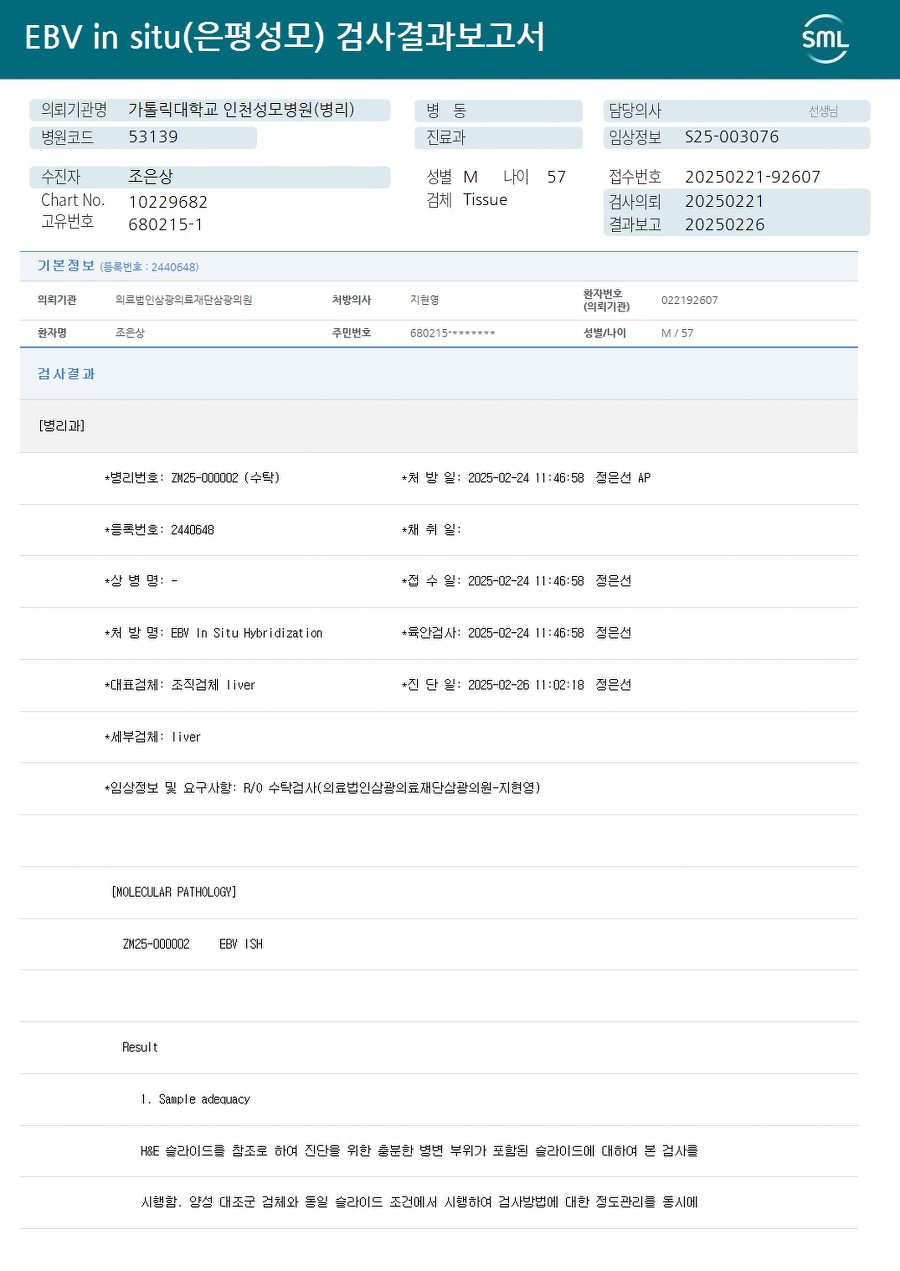Image resolution: width=900 pixels, height=1271 pixels.
Task: Click the 고유번호 value '680215-1'
Action: pyautogui.click(x=165, y=224)
